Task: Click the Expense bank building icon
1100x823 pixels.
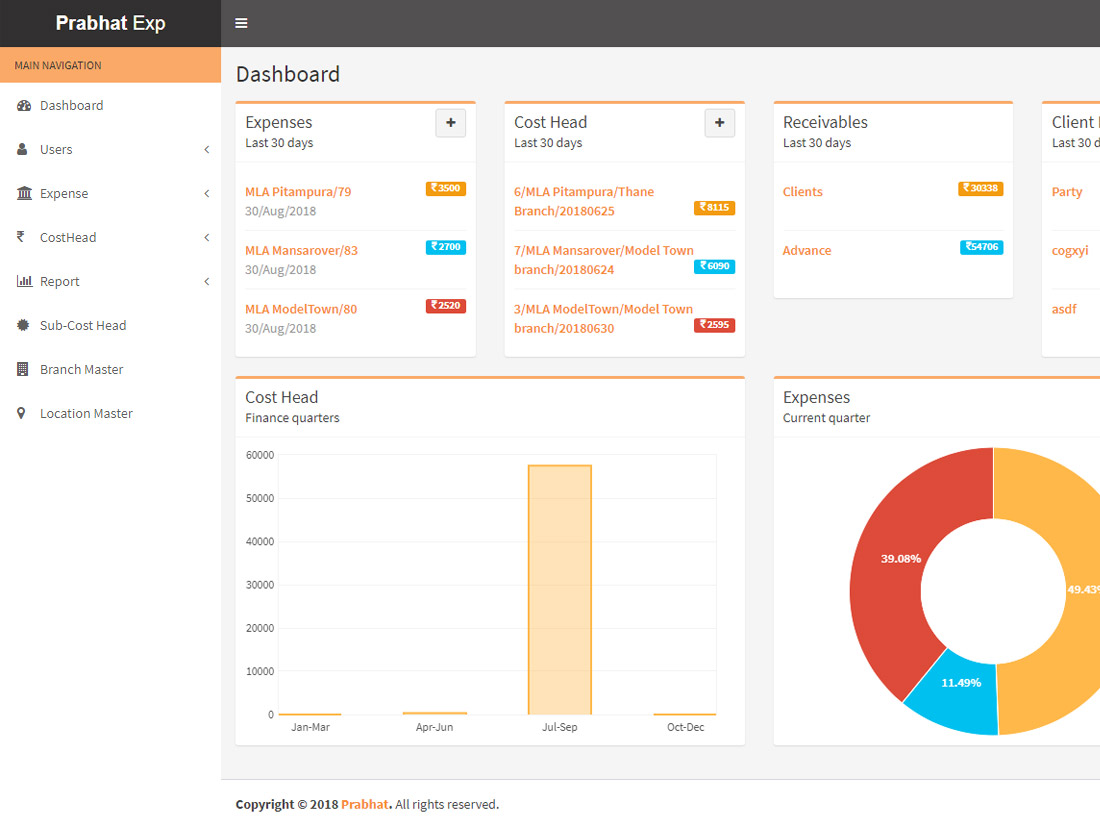Action: [24, 194]
